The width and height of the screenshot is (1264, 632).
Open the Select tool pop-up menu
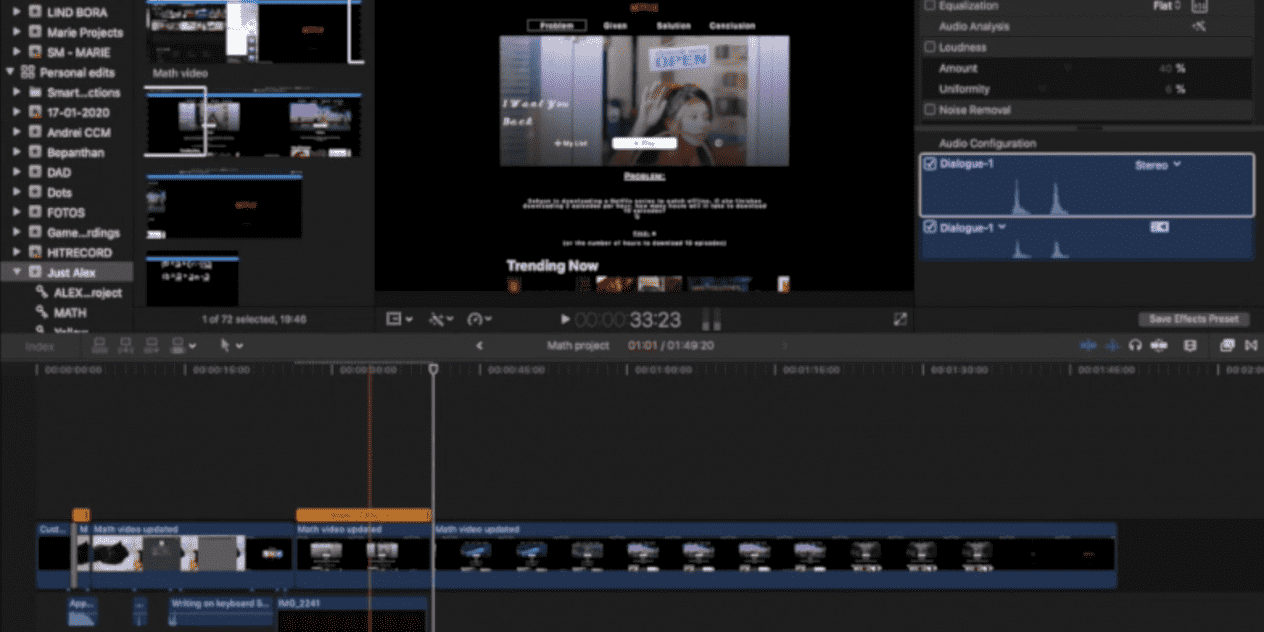[231, 346]
